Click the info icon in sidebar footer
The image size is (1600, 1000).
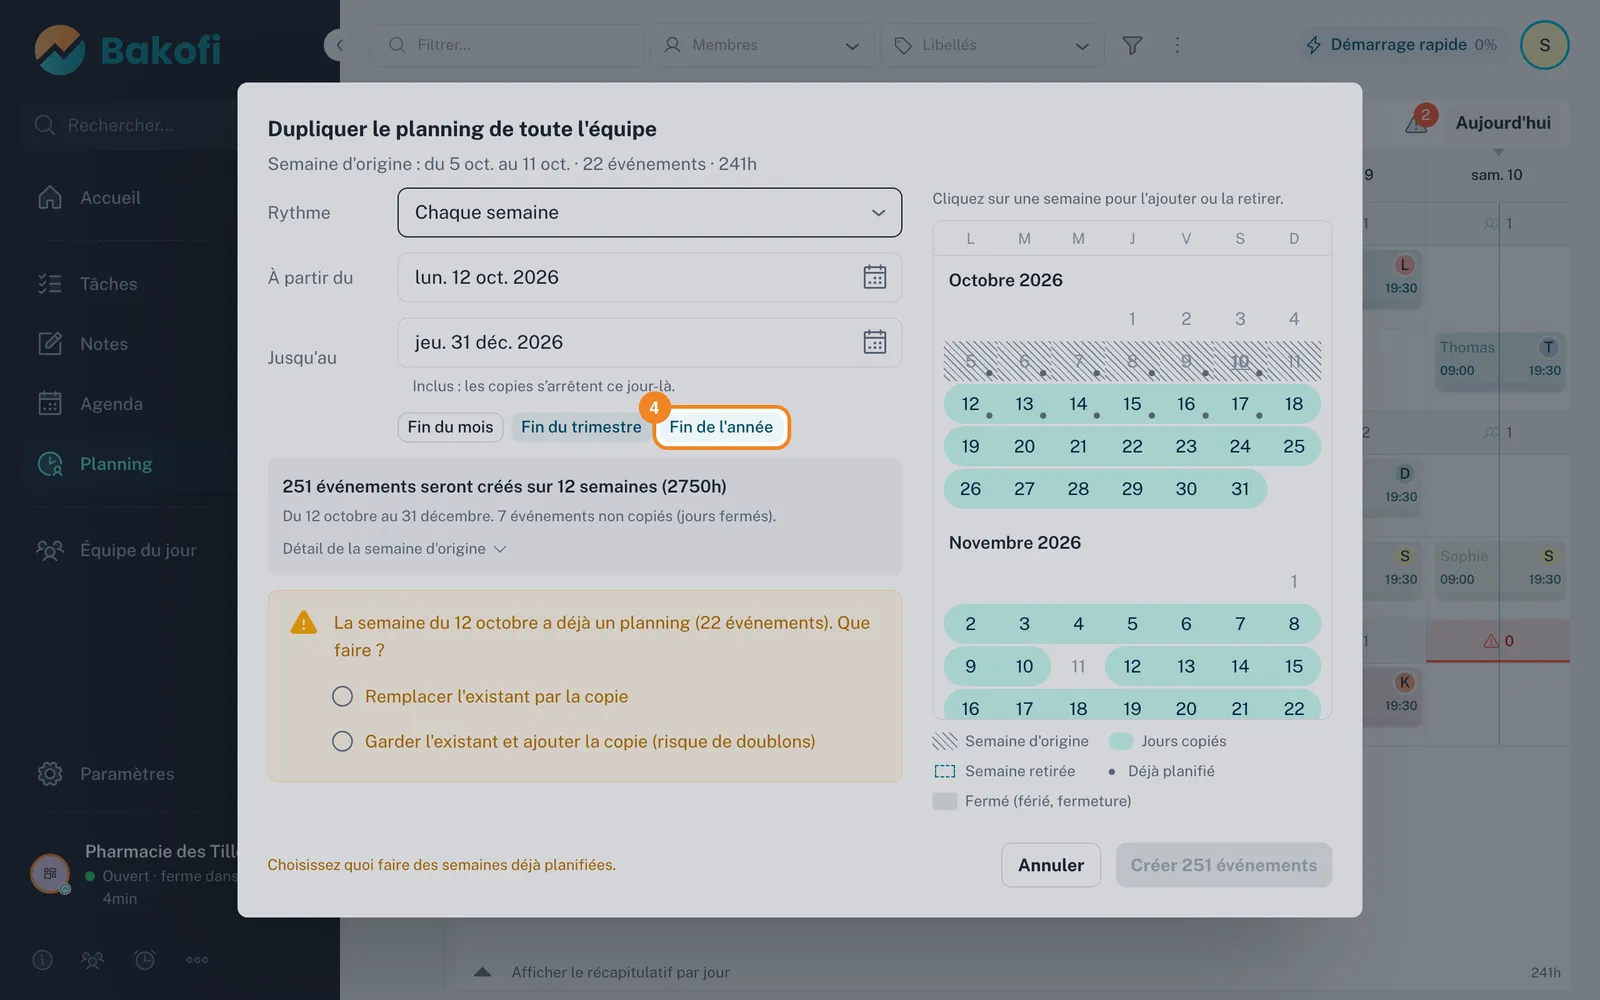click(x=42, y=960)
